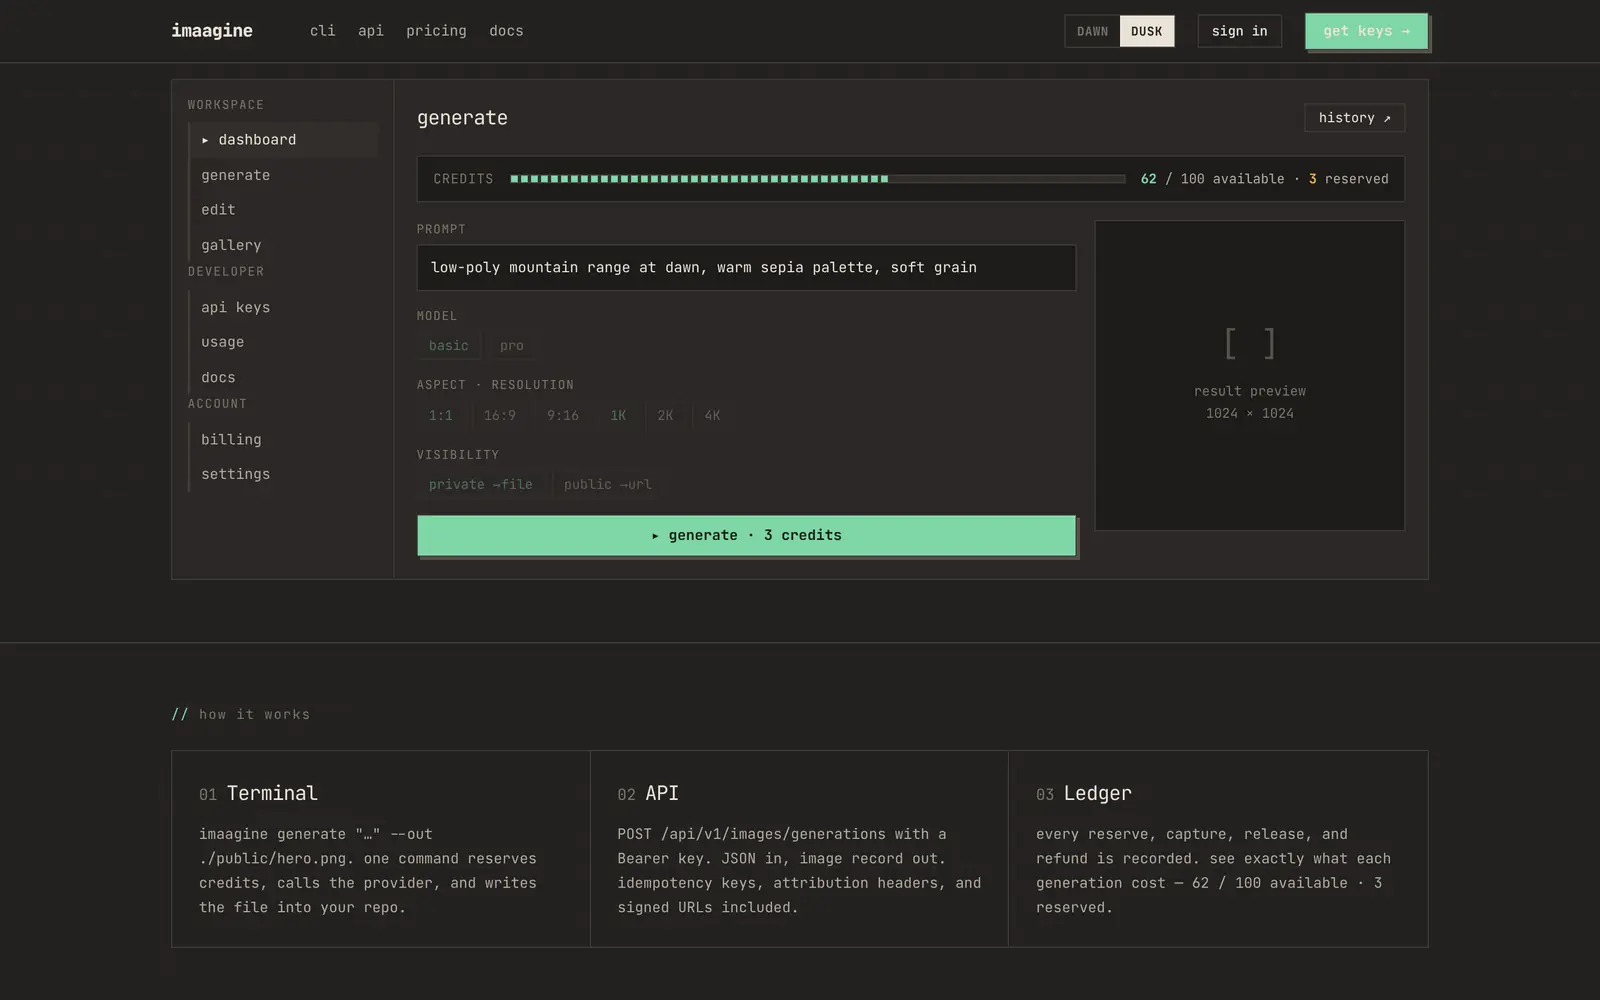Choose 16:9 aspect ratio
This screenshot has width=1600, height=1000.
pos(500,416)
